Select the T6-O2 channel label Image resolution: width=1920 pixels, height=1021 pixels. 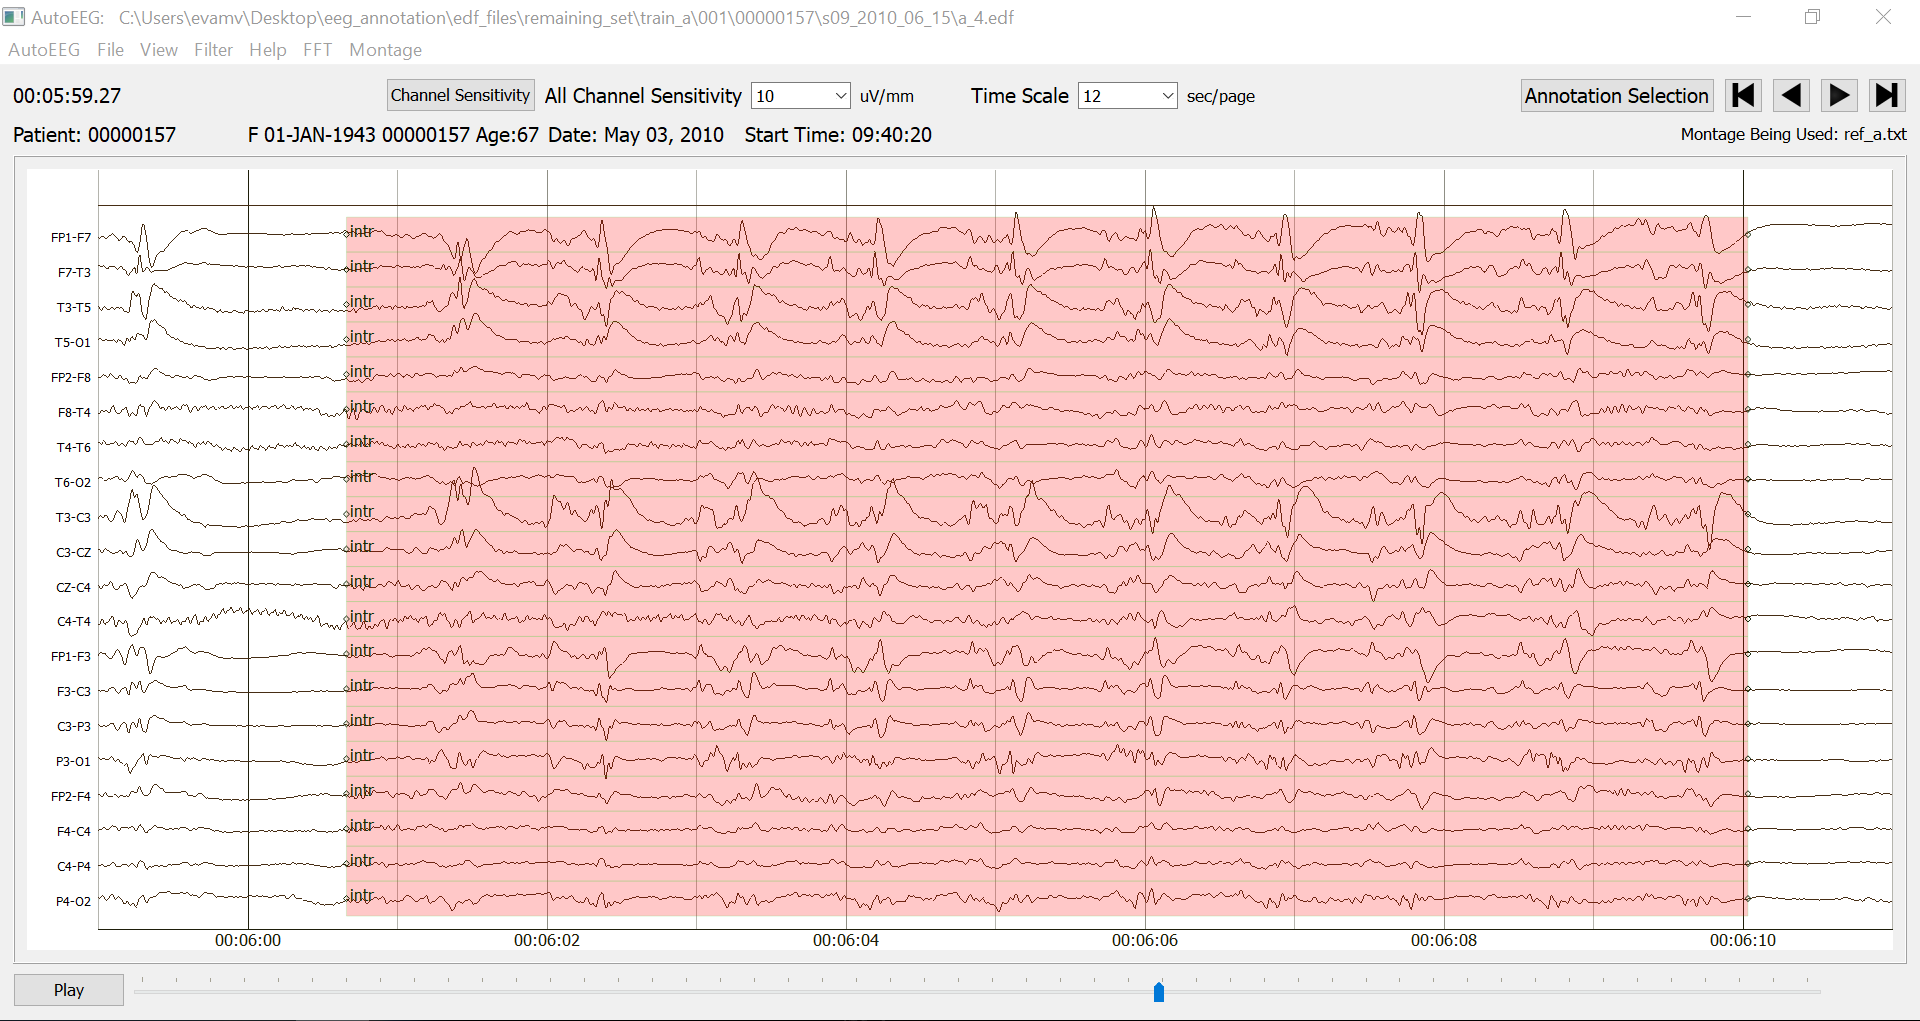[73, 483]
